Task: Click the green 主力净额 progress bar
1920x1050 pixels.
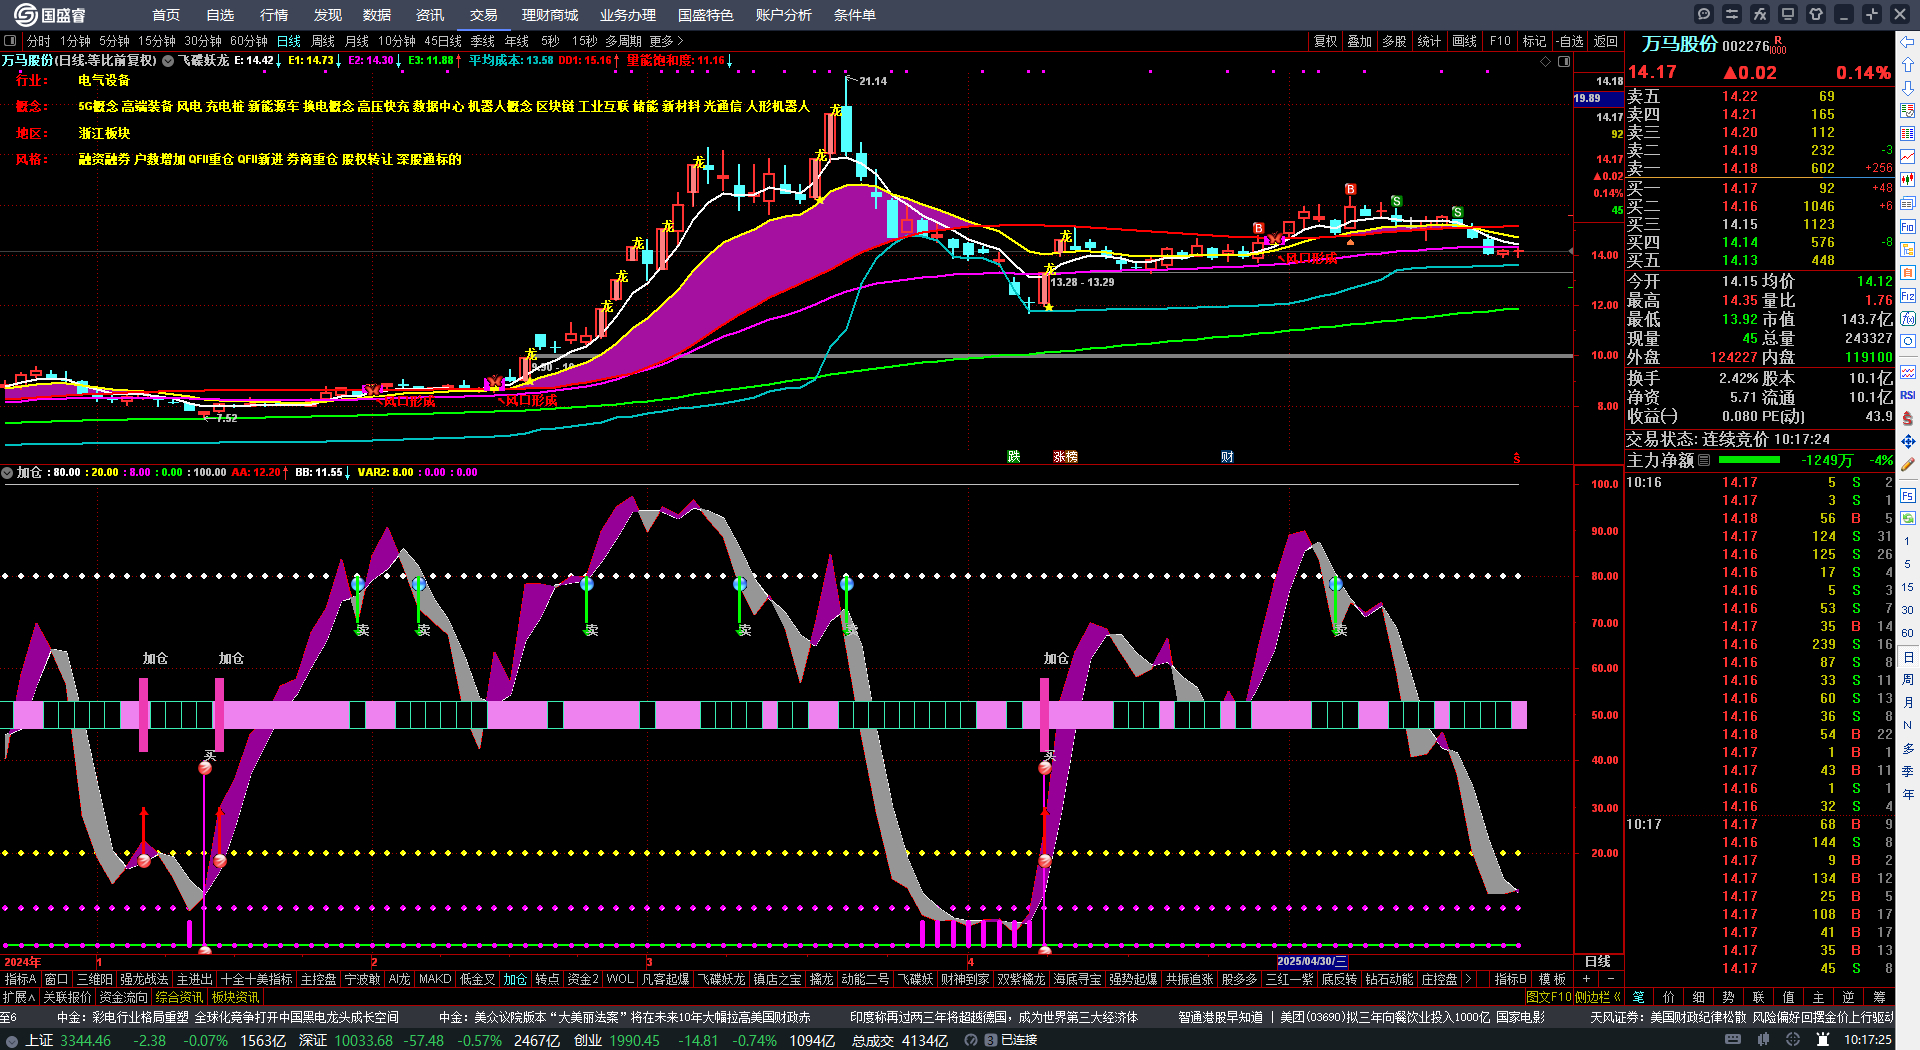Action: 1748,460
